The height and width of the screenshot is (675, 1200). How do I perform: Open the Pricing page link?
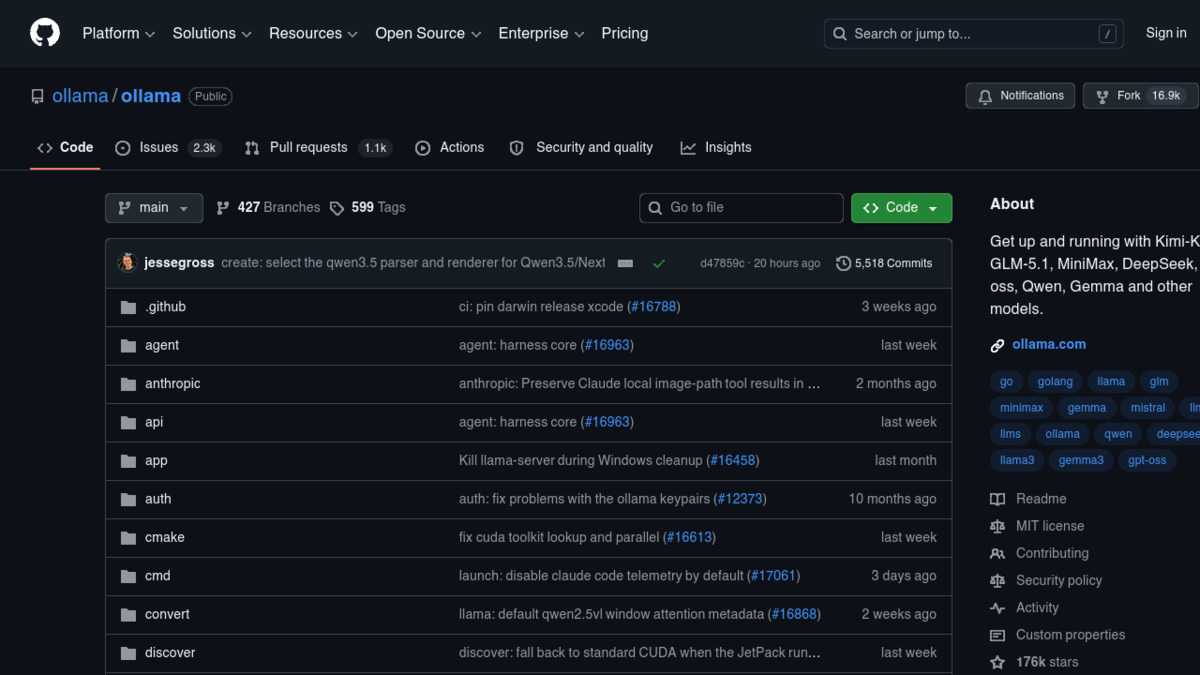[625, 33]
